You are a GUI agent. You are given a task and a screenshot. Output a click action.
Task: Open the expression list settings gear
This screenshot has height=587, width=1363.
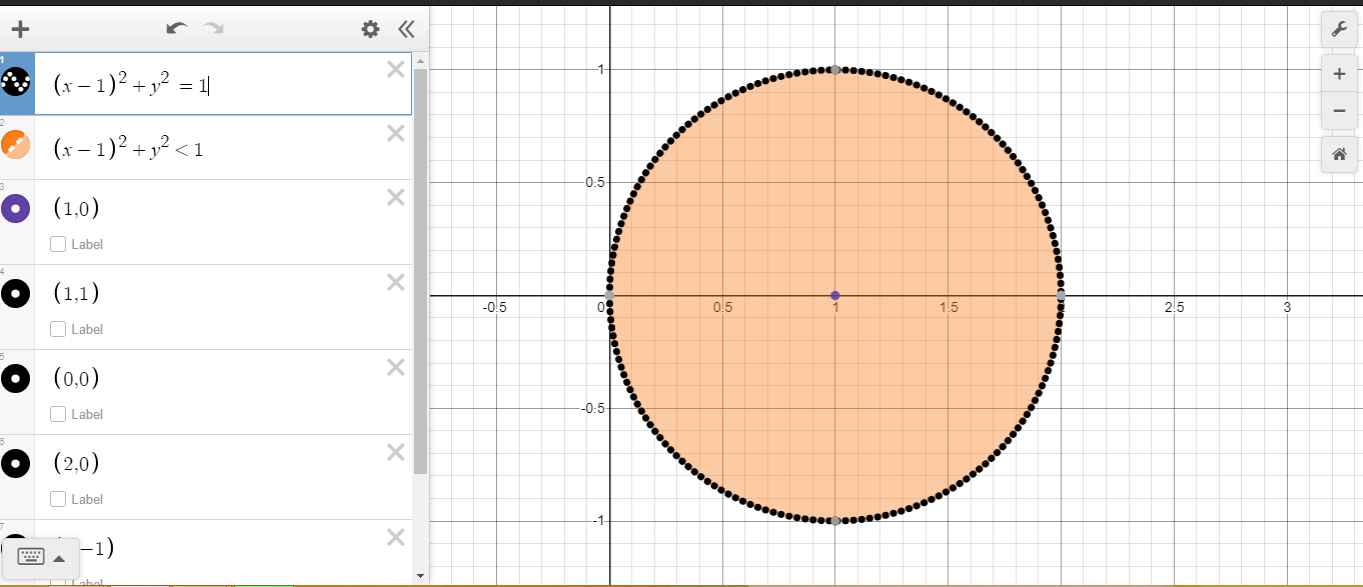pos(370,29)
